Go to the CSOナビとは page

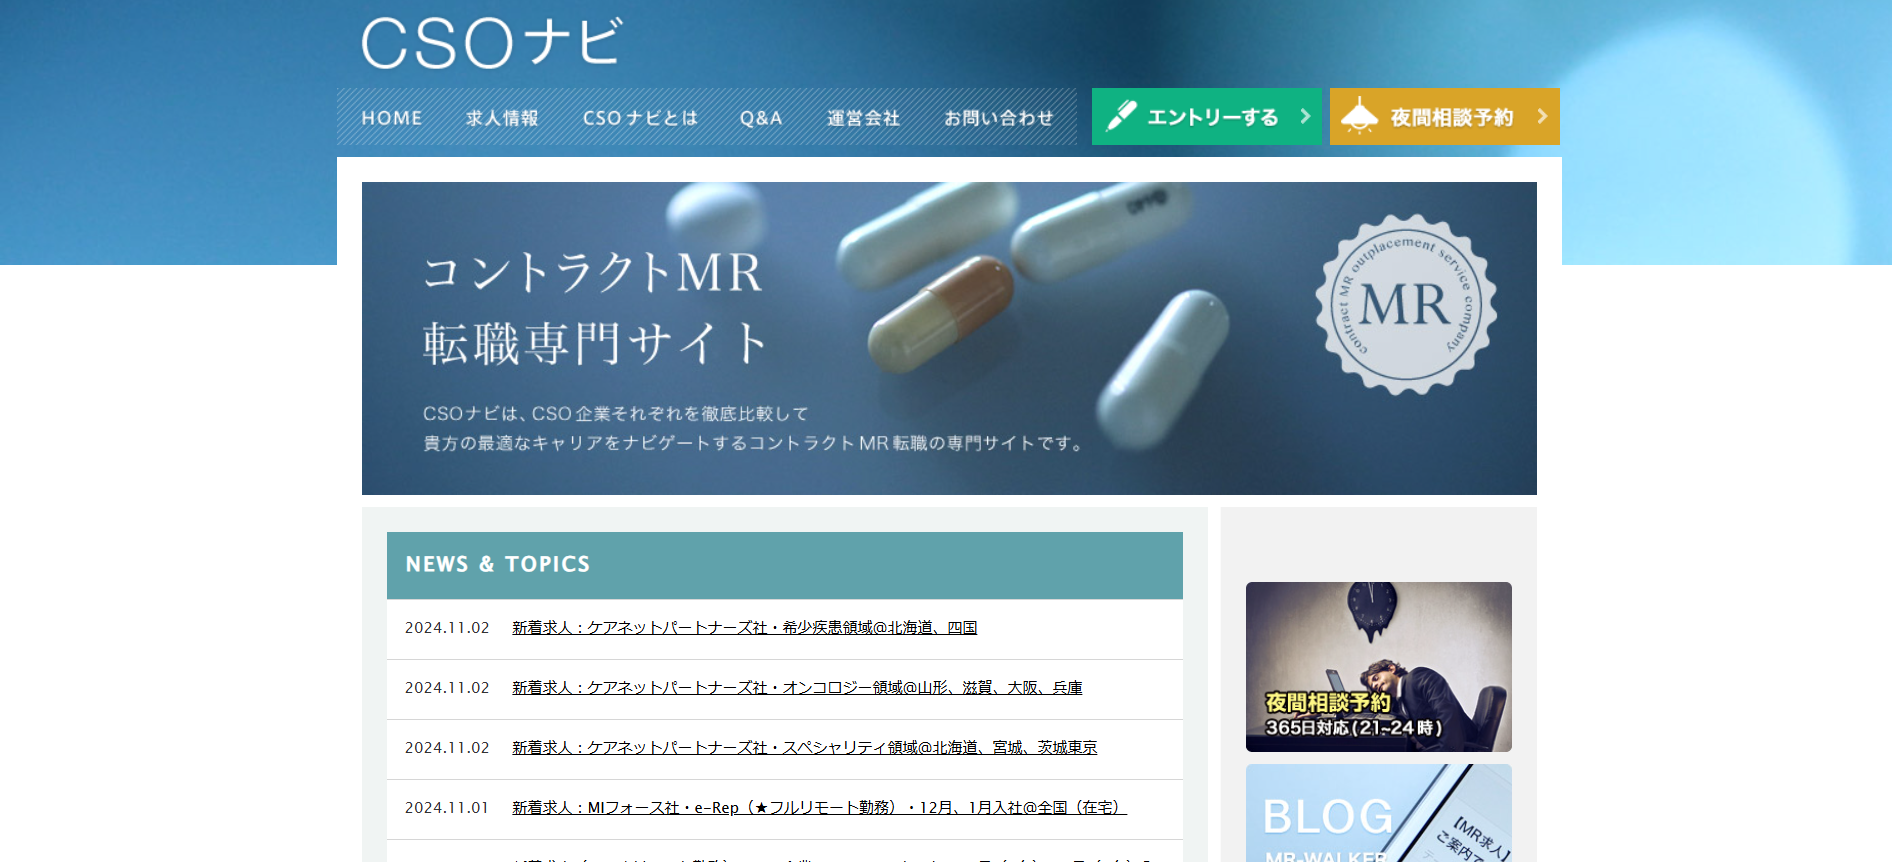640,118
